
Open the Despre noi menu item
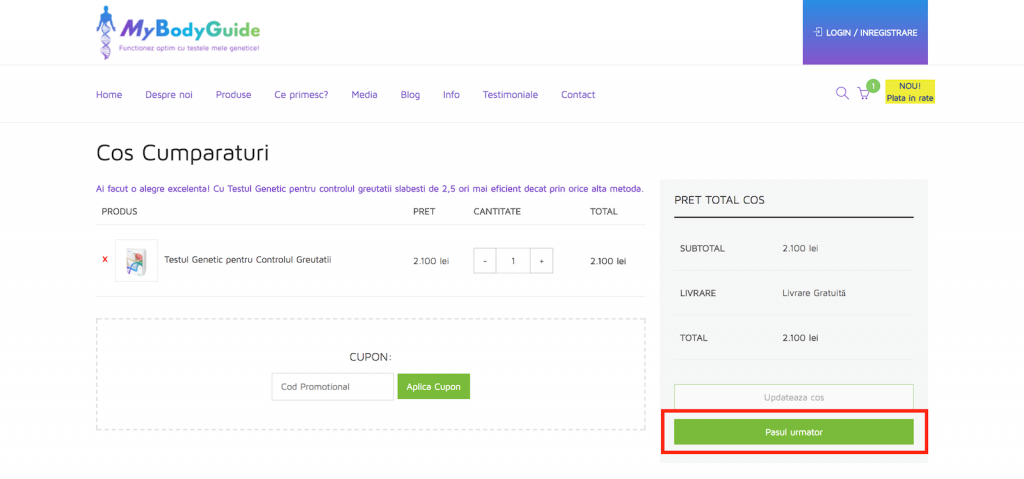(x=169, y=95)
